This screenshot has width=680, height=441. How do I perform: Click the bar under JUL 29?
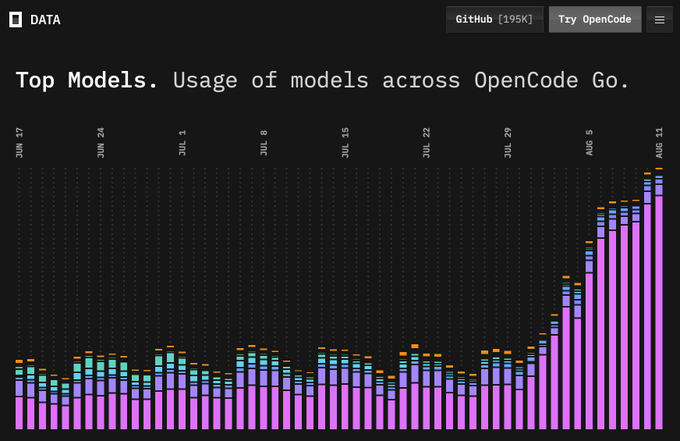[508, 390]
